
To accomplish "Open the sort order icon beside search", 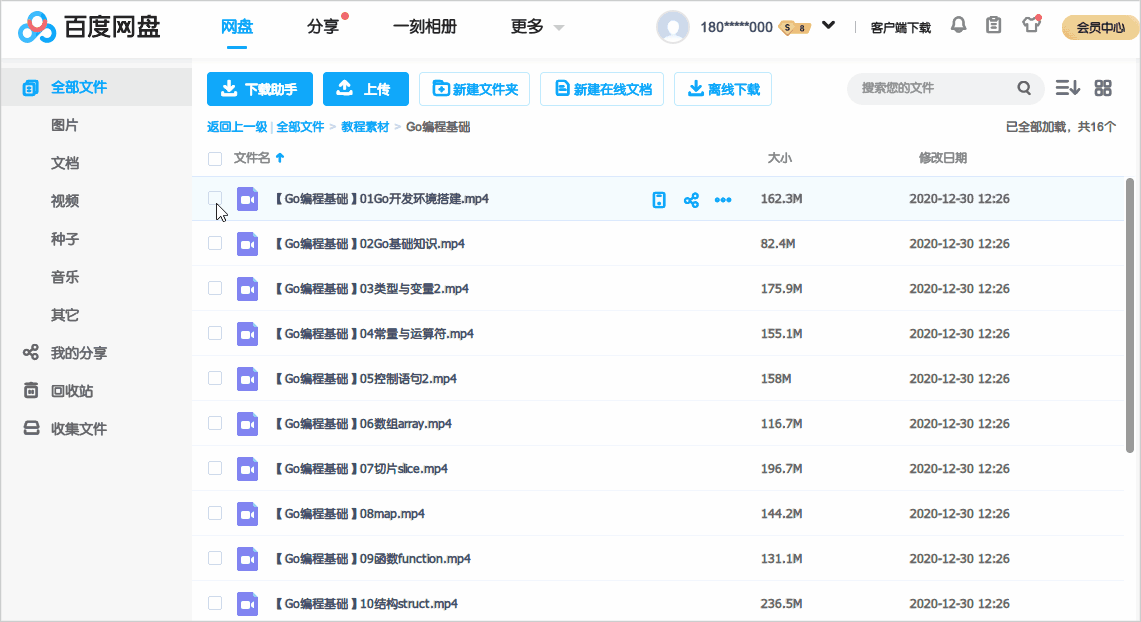I will (x=1067, y=88).
